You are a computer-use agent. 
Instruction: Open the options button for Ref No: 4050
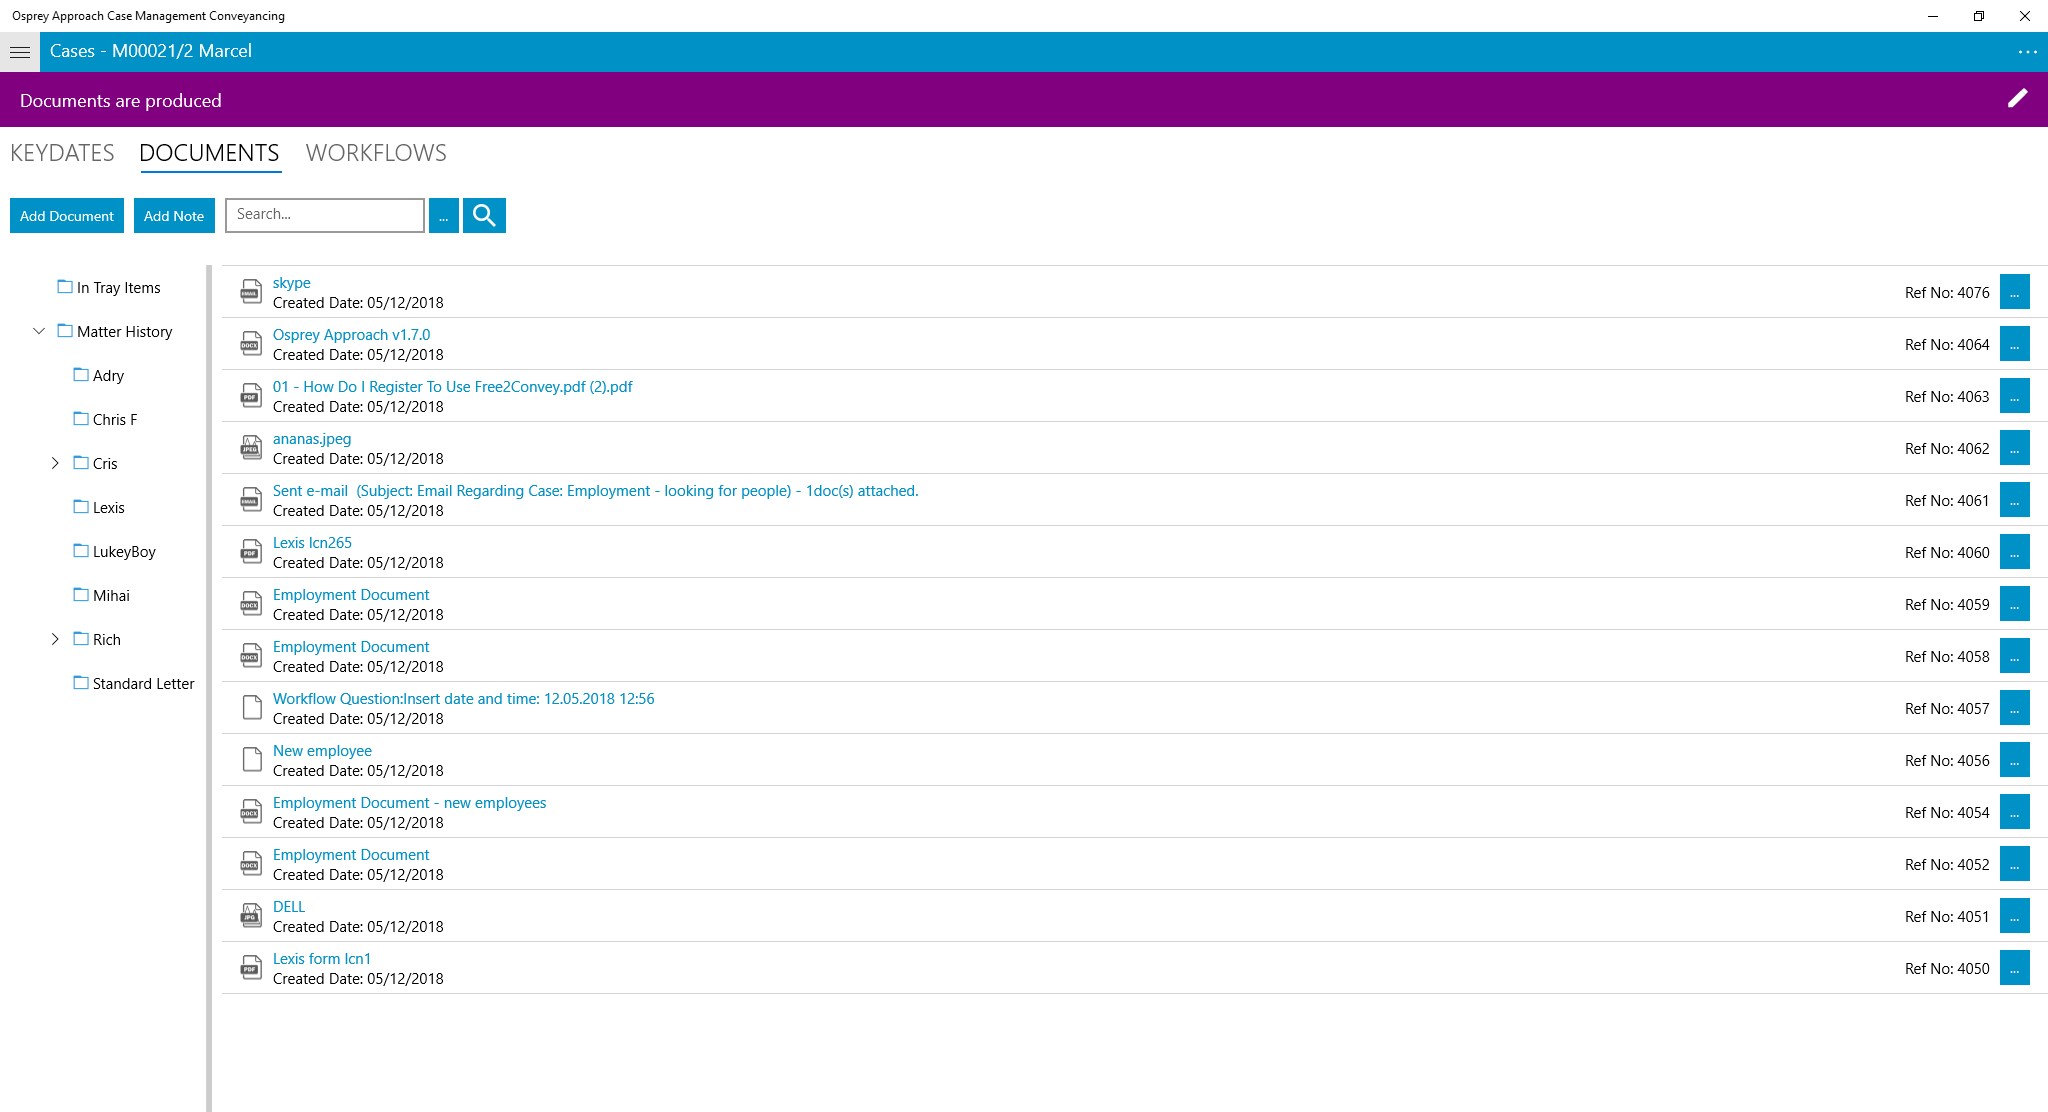2014,968
